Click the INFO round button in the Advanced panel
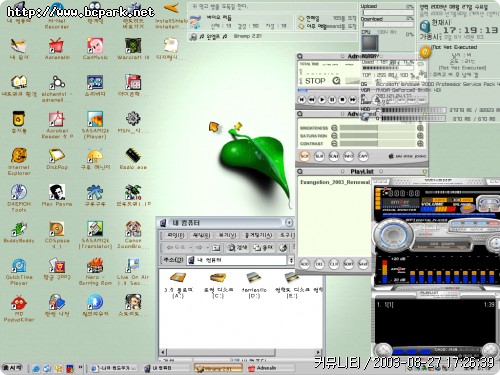The height and width of the screenshot is (375, 500). pos(349,156)
